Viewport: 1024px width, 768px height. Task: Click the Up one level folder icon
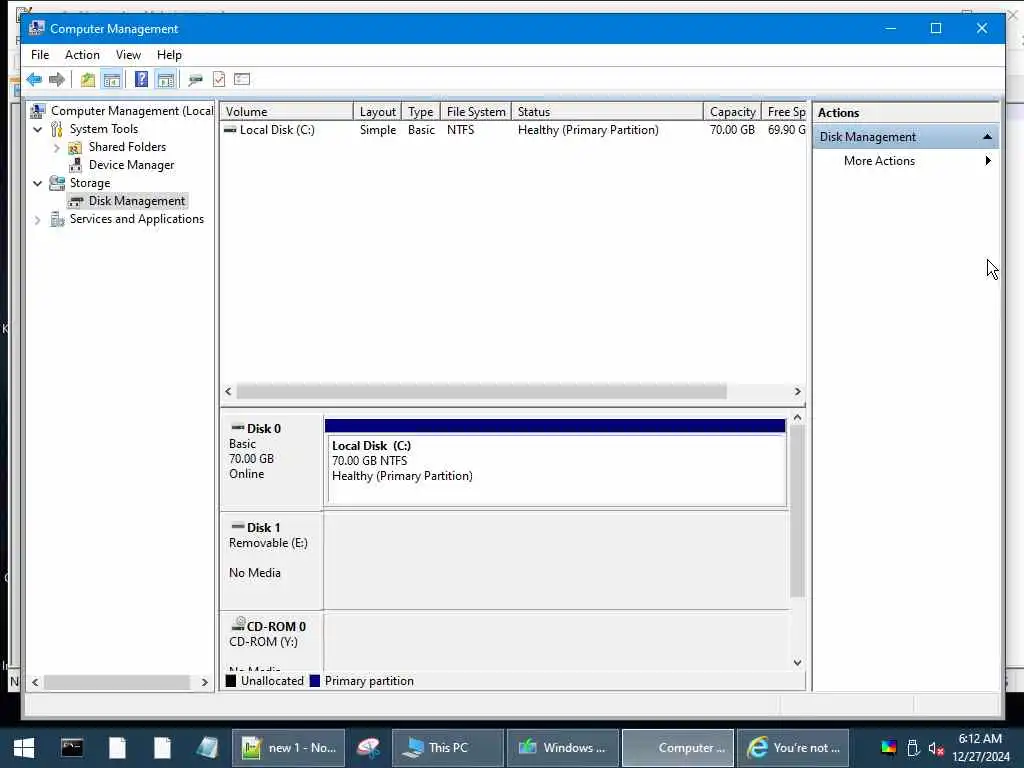pos(88,80)
